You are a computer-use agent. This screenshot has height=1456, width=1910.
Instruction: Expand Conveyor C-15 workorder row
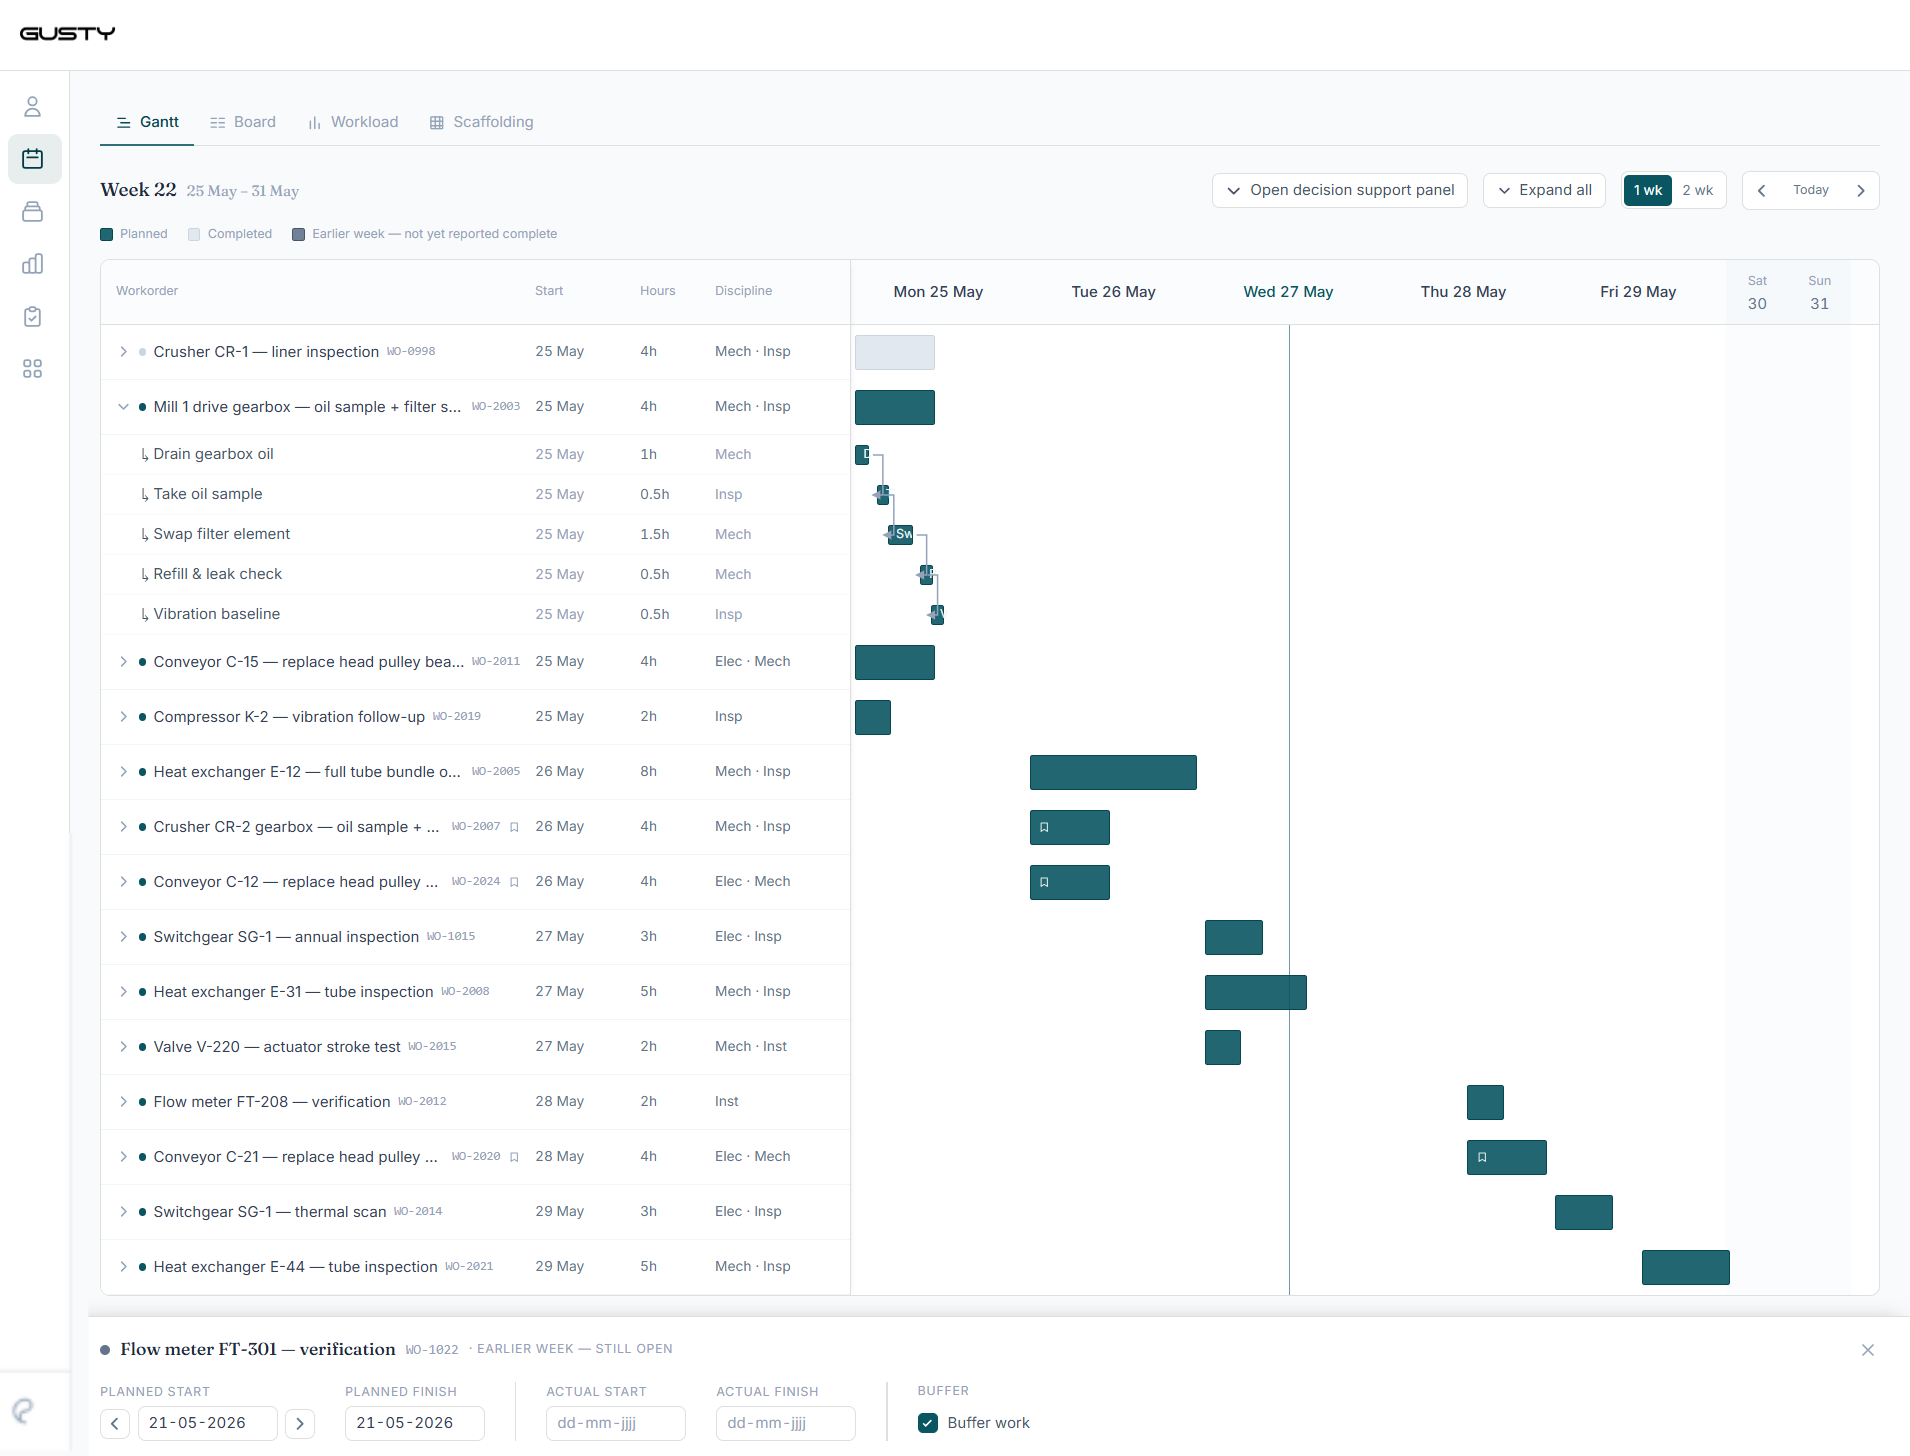[123, 662]
